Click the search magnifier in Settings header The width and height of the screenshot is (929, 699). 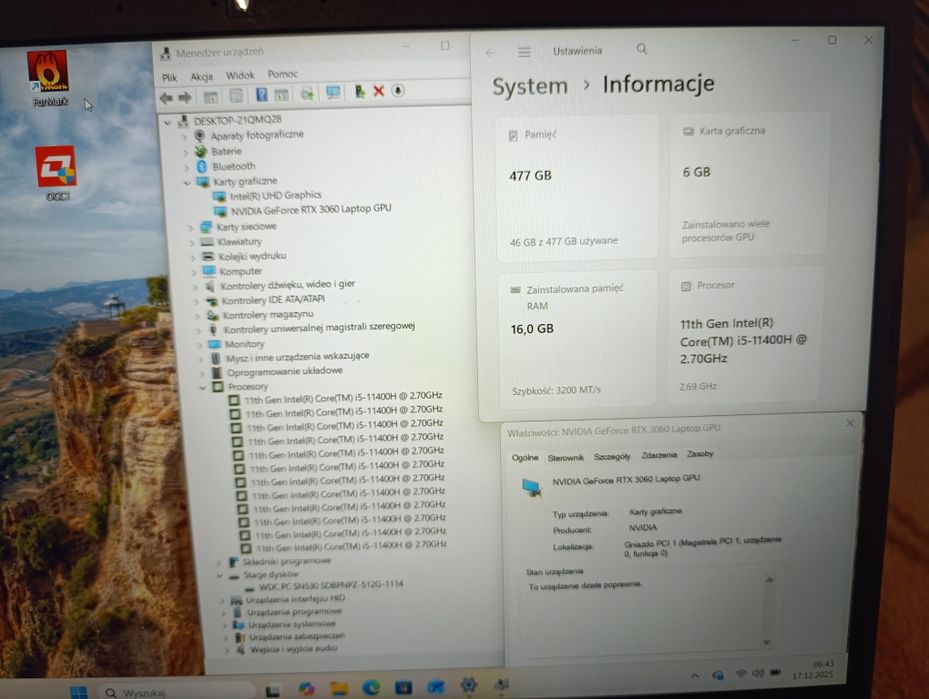[x=642, y=49]
